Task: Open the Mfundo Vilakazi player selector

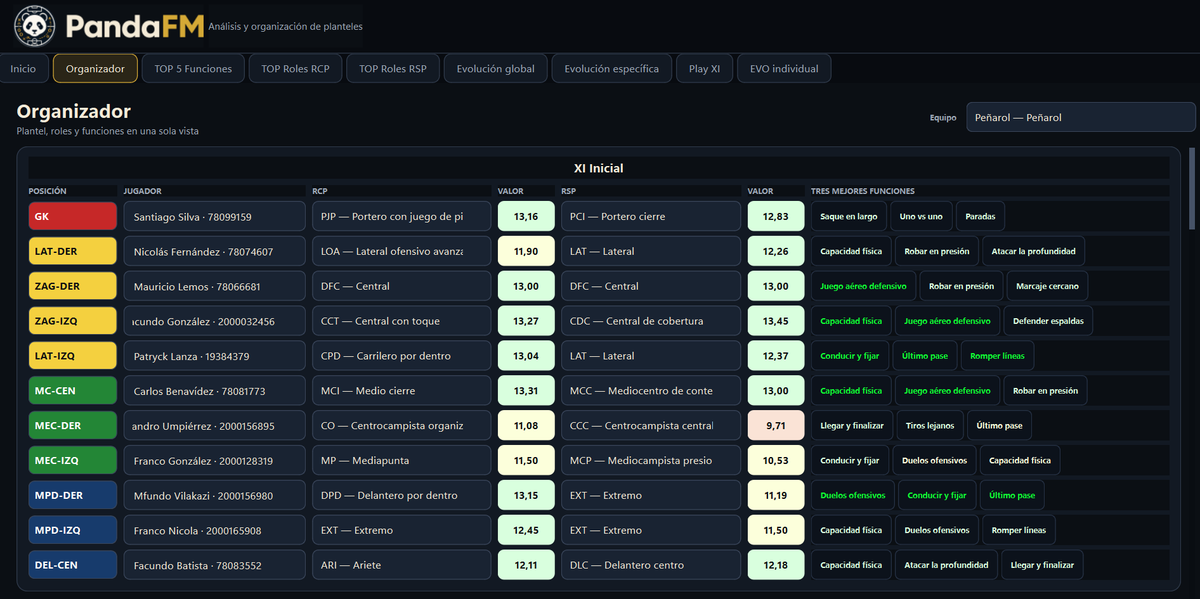Action: [214, 496]
